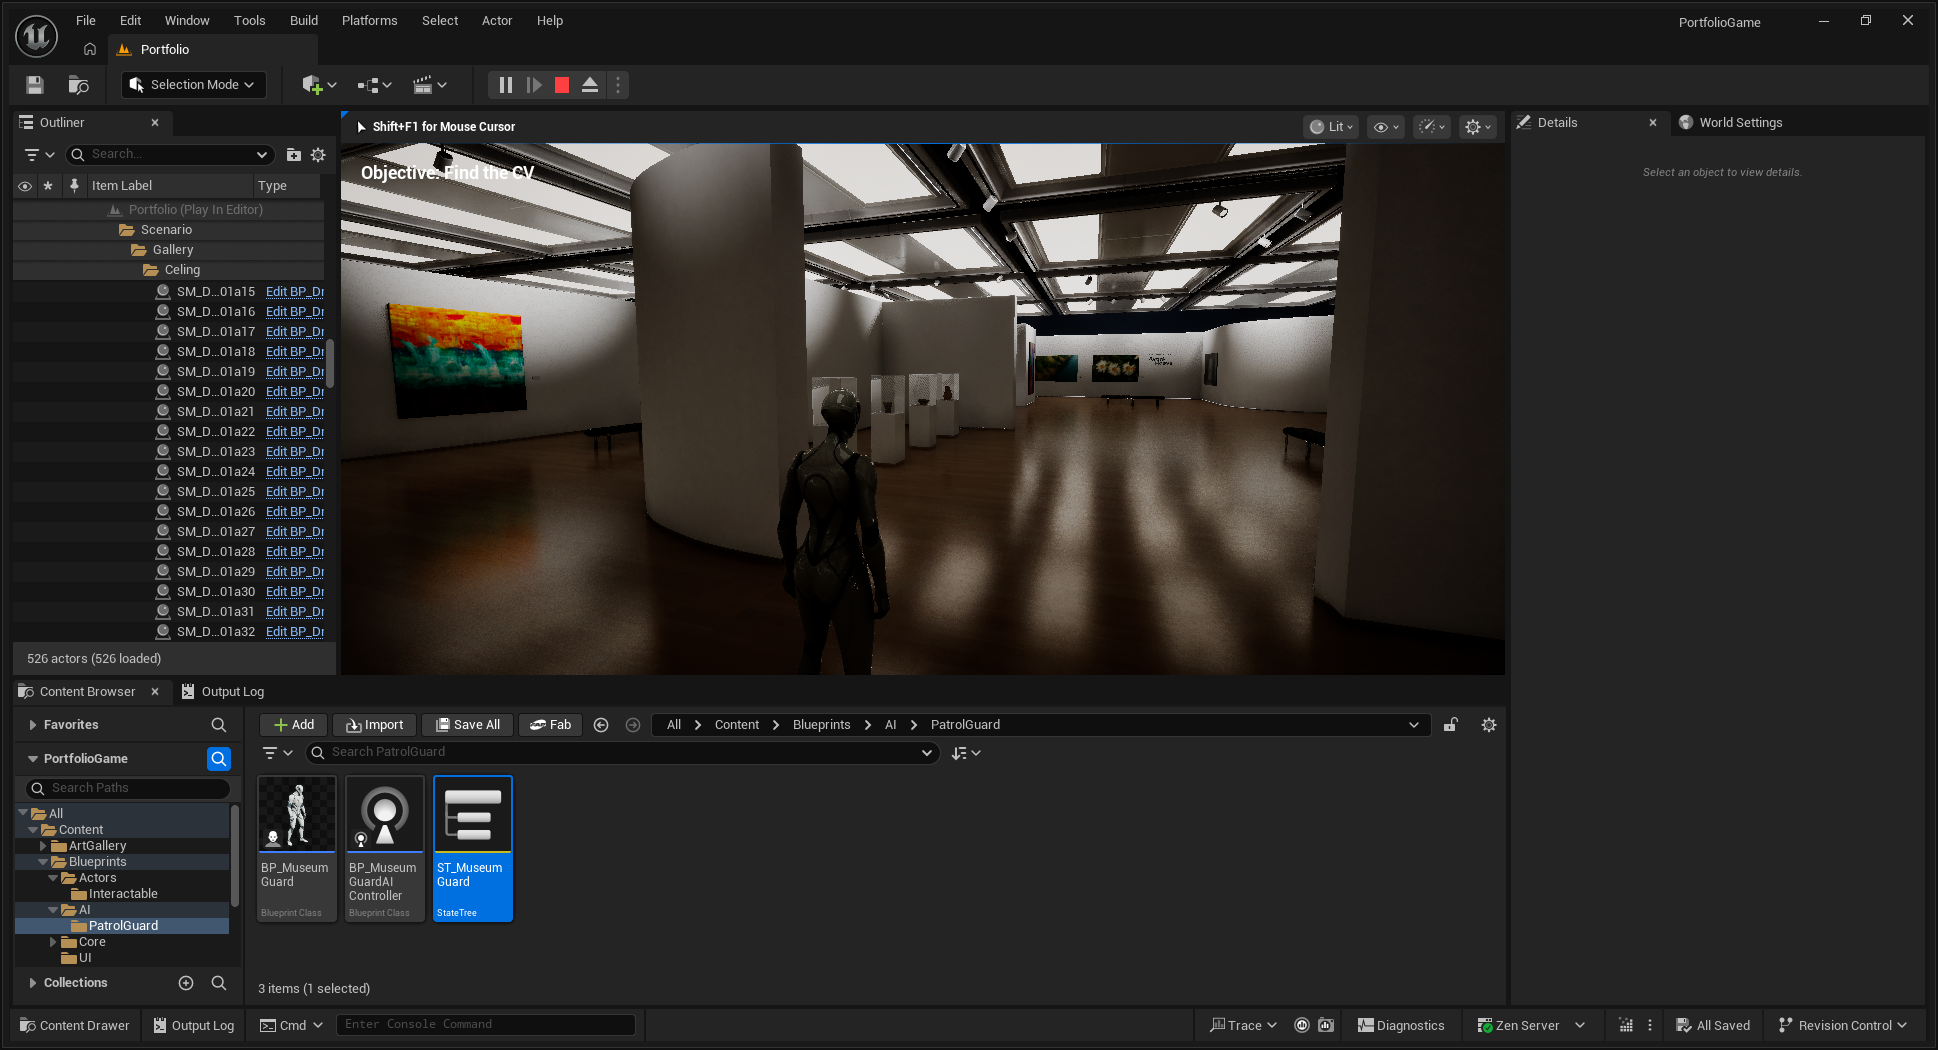This screenshot has height=1050, width=1938.
Task: Click the Save All button
Action: coord(468,725)
